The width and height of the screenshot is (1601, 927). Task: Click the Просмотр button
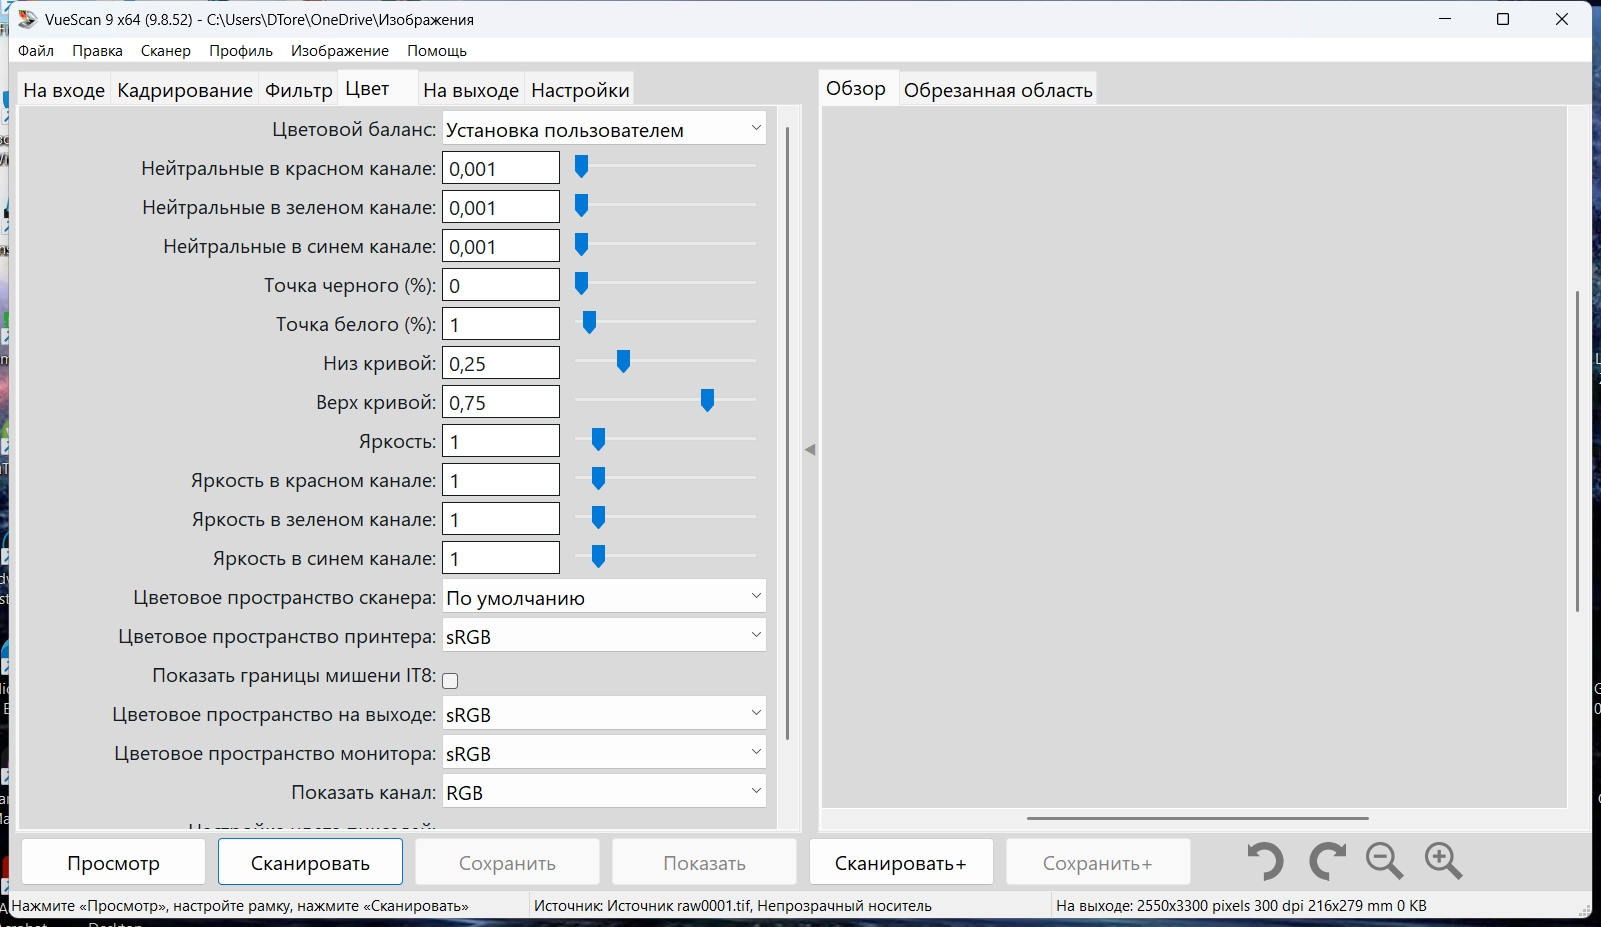coord(114,862)
